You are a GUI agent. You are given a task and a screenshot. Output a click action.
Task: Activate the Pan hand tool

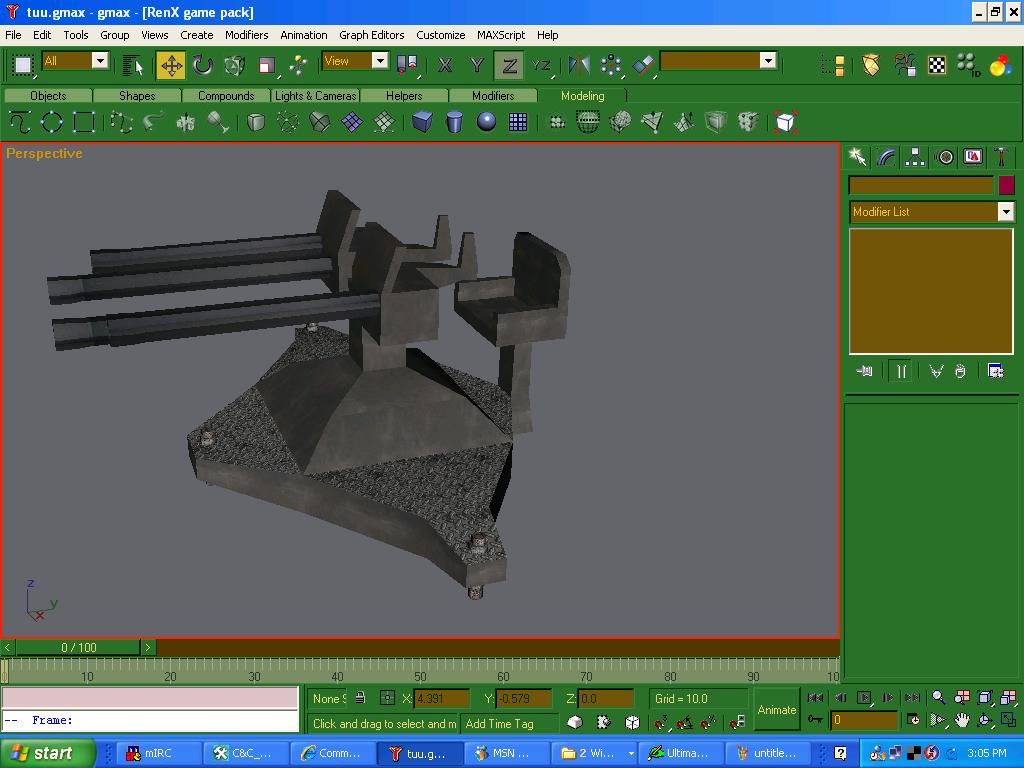point(962,721)
